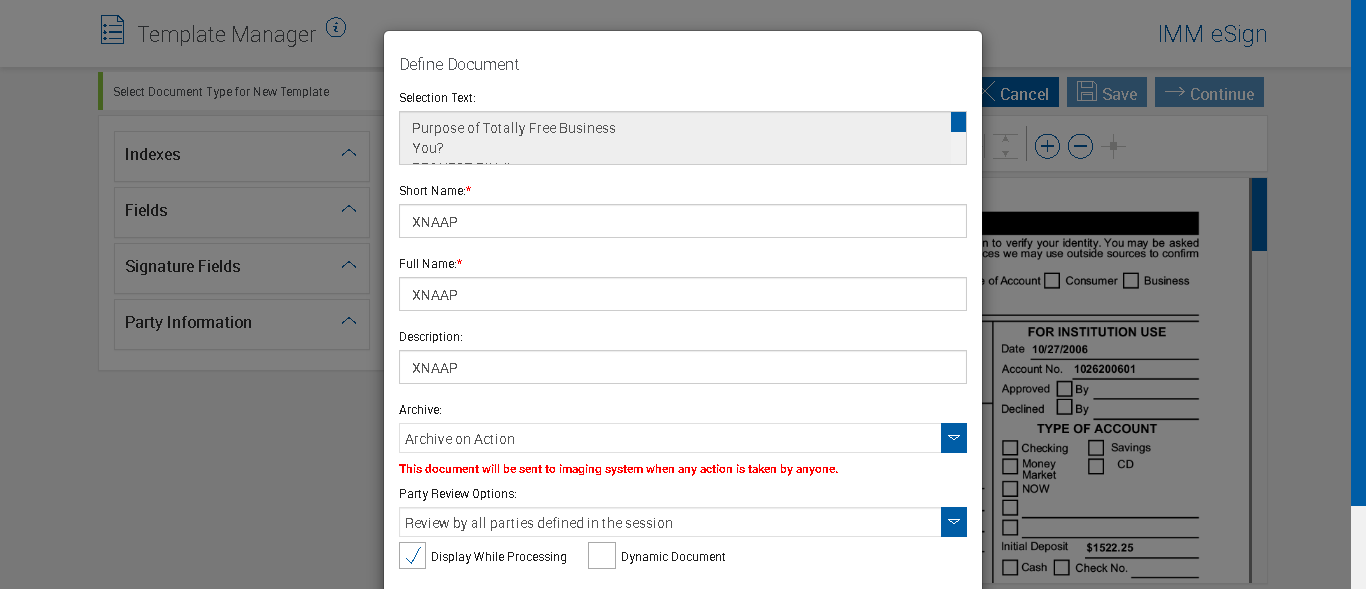The height and width of the screenshot is (589, 1366).
Task: Enable the Dynamic Document checkbox
Action: [x=602, y=556]
